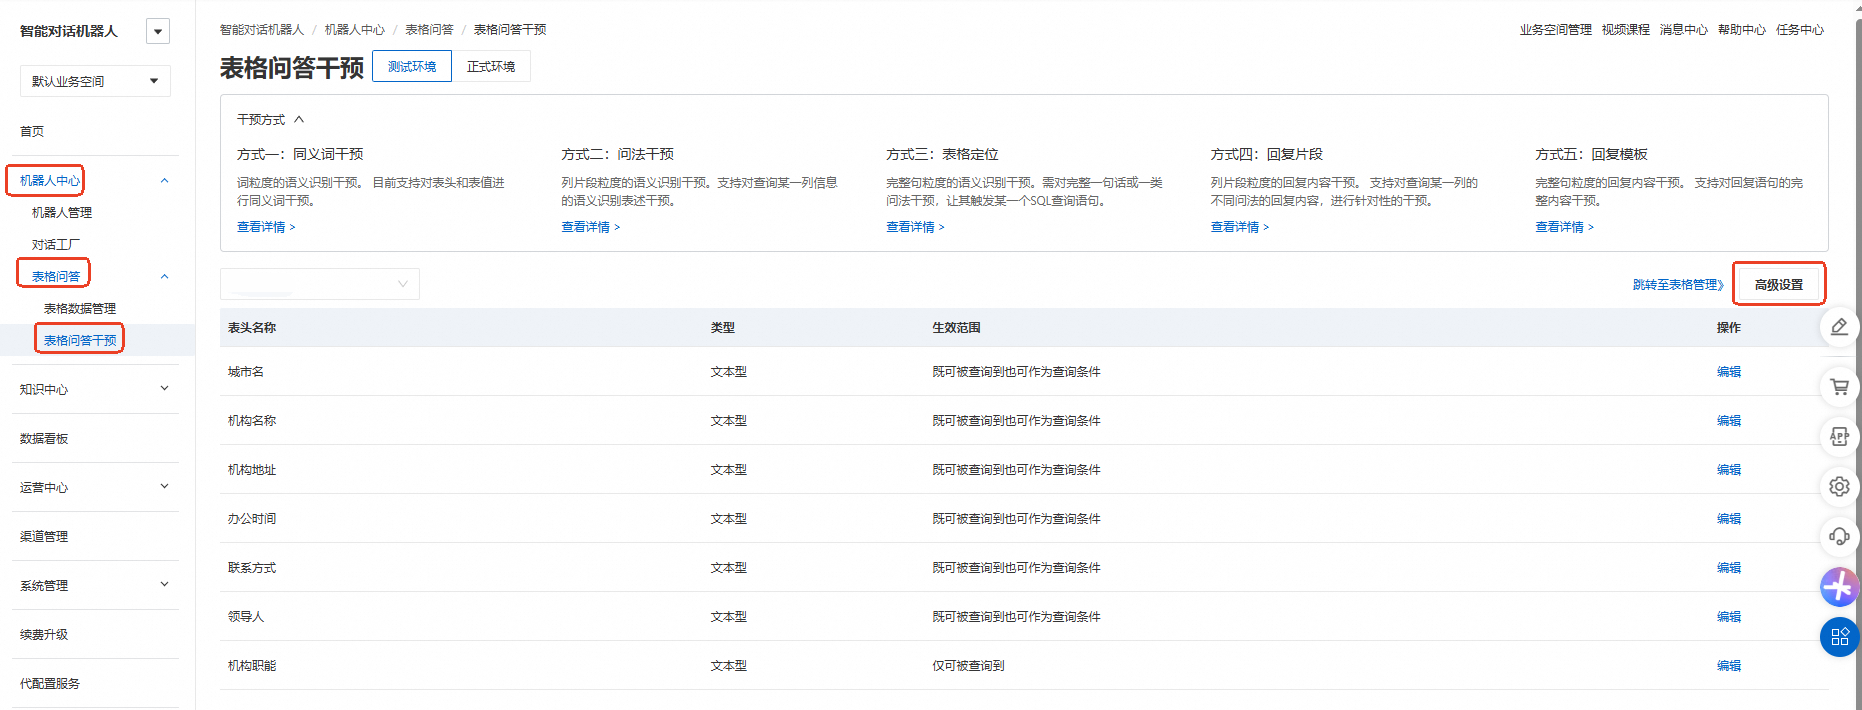Click the 类型 column header

[x=722, y=327]
